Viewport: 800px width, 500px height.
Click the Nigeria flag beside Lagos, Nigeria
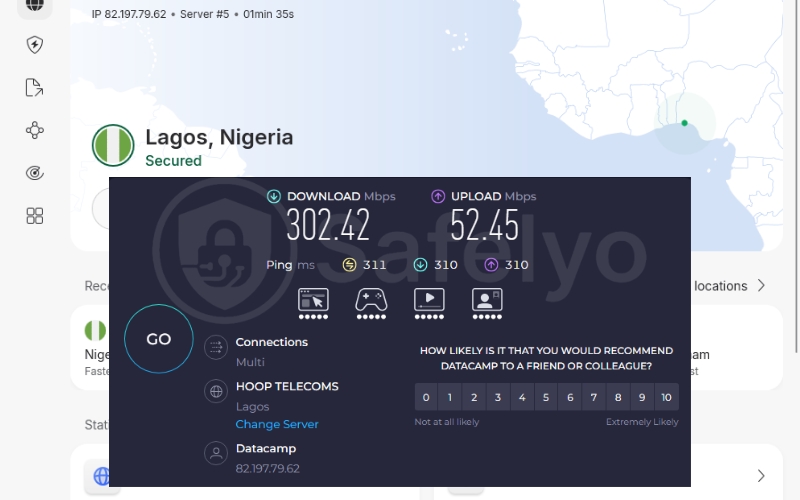tap(113, 145)
